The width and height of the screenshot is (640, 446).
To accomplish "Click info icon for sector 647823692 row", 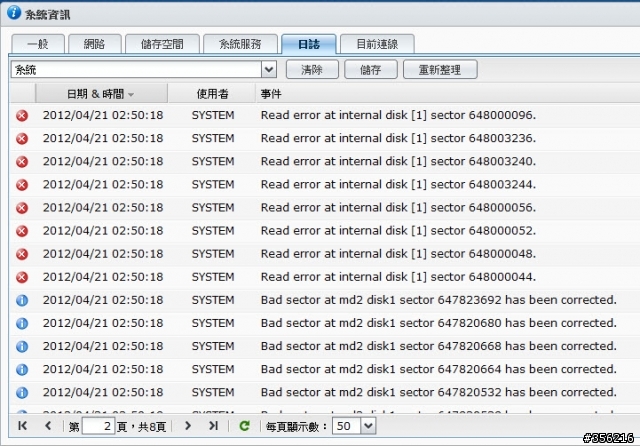I will point(22,300).
